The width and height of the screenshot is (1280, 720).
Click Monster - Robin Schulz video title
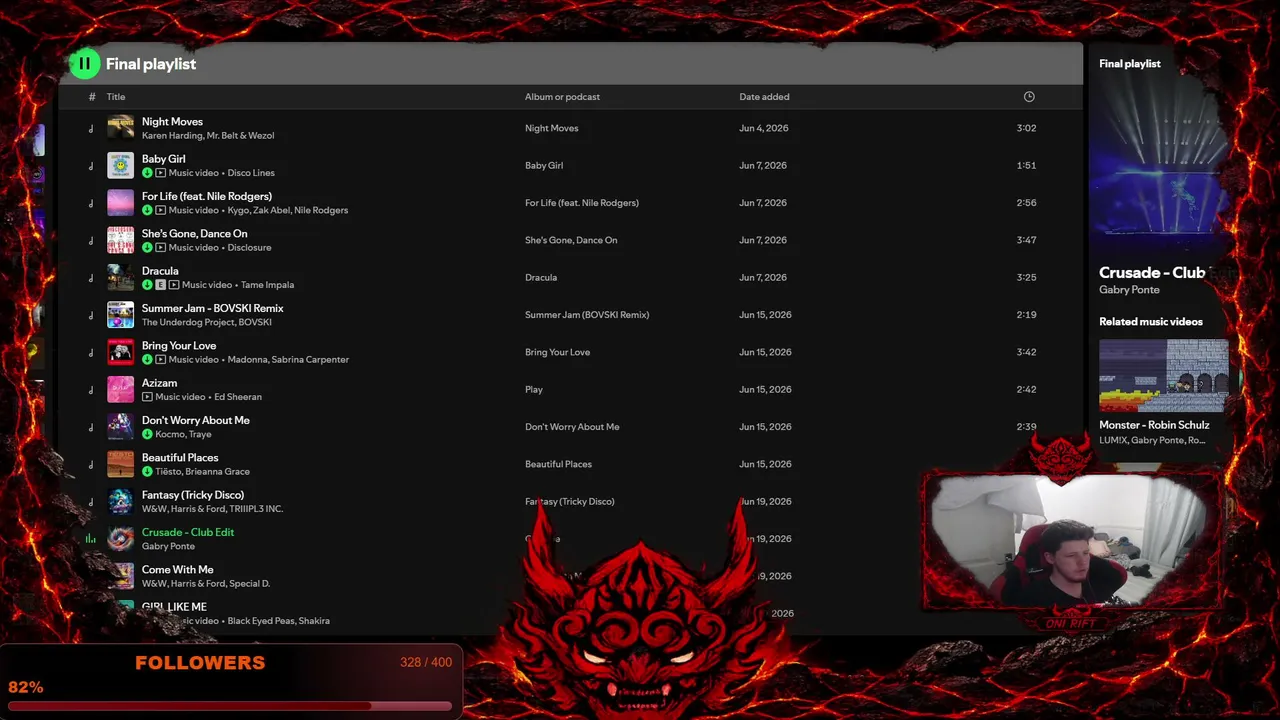pos(1154,425)
